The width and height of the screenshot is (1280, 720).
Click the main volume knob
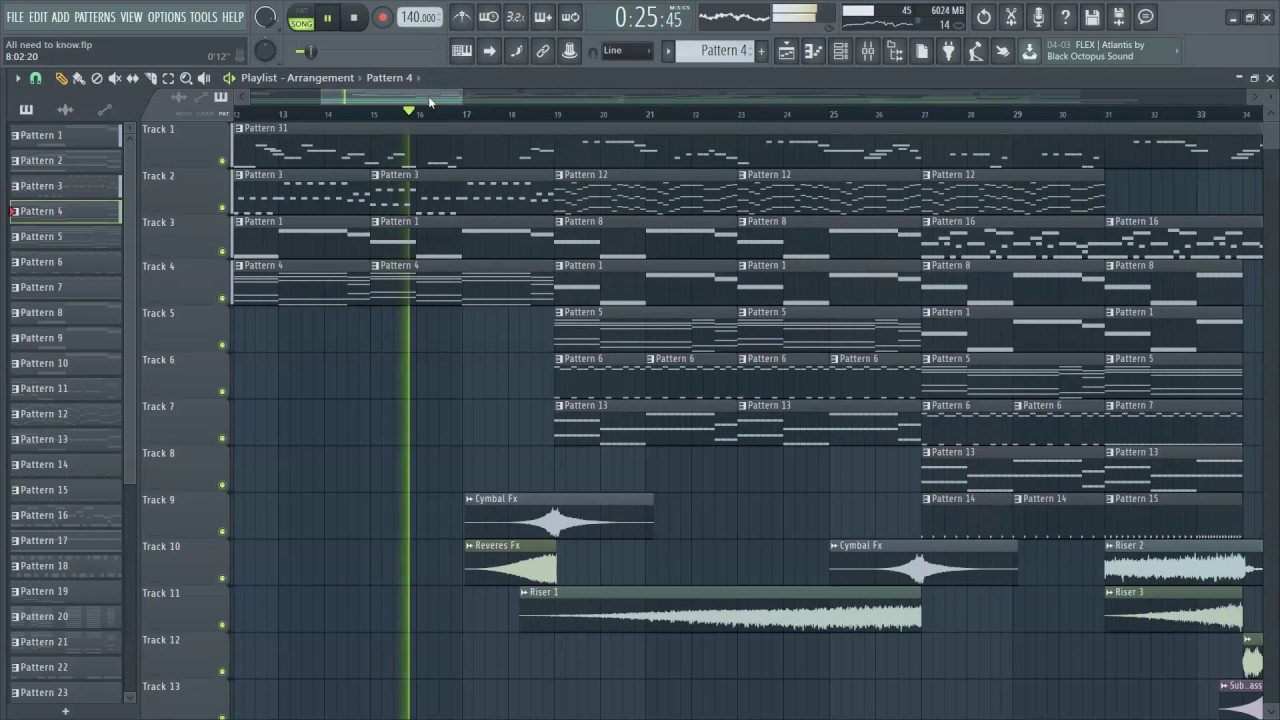point(265,17)
